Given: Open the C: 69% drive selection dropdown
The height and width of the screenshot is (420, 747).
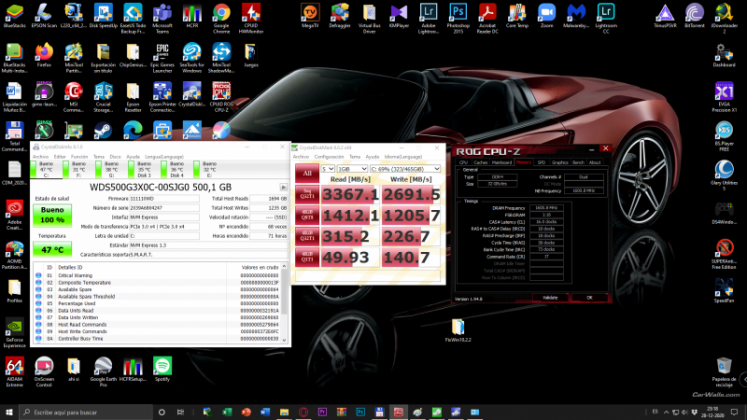Looking at the screenshot, I should [403, 169].
